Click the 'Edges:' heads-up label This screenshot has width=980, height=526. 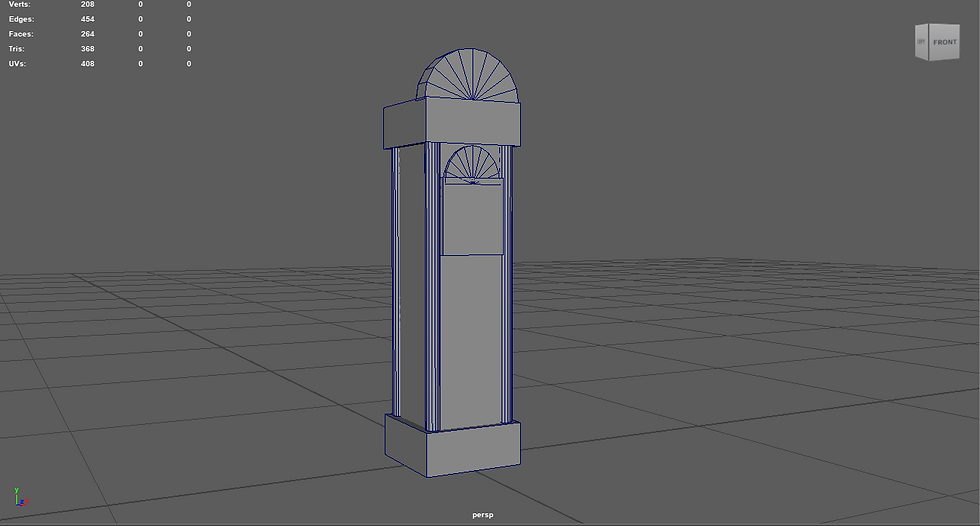point(21,19)
